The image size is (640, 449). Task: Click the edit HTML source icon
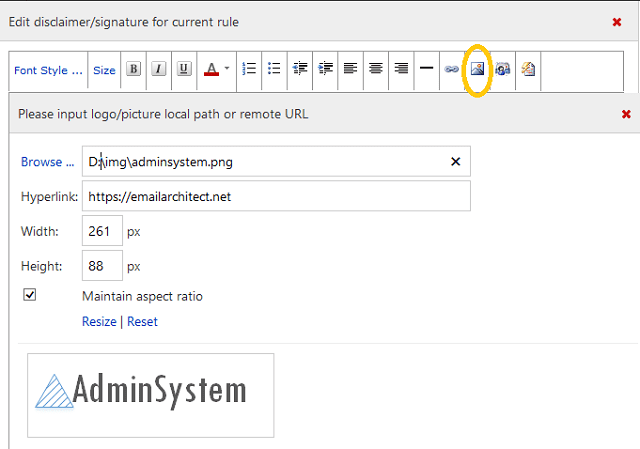coord(528,69)
